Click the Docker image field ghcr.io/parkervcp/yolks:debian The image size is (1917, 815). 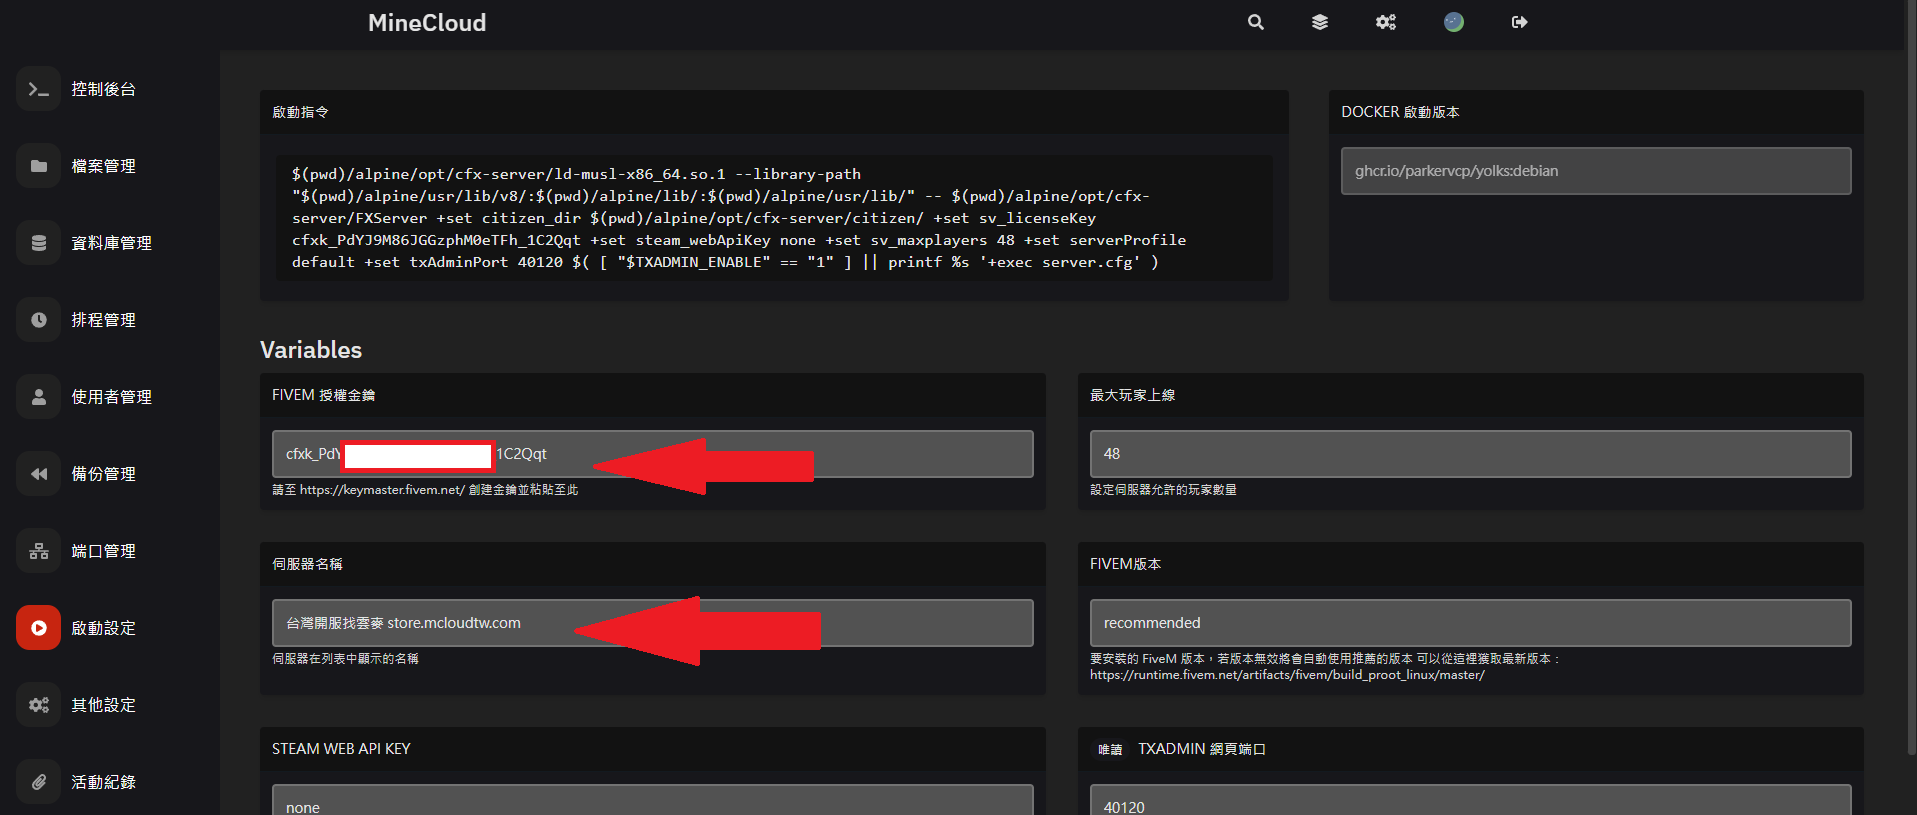(1596, 171)
